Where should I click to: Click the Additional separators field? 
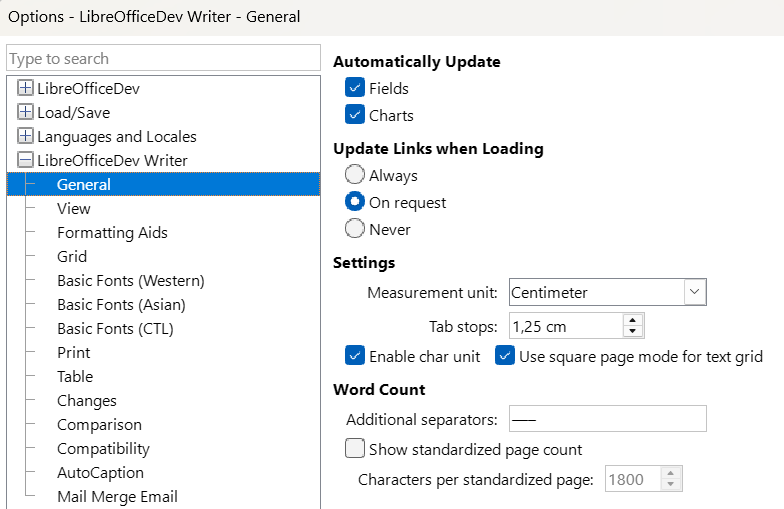607,418
